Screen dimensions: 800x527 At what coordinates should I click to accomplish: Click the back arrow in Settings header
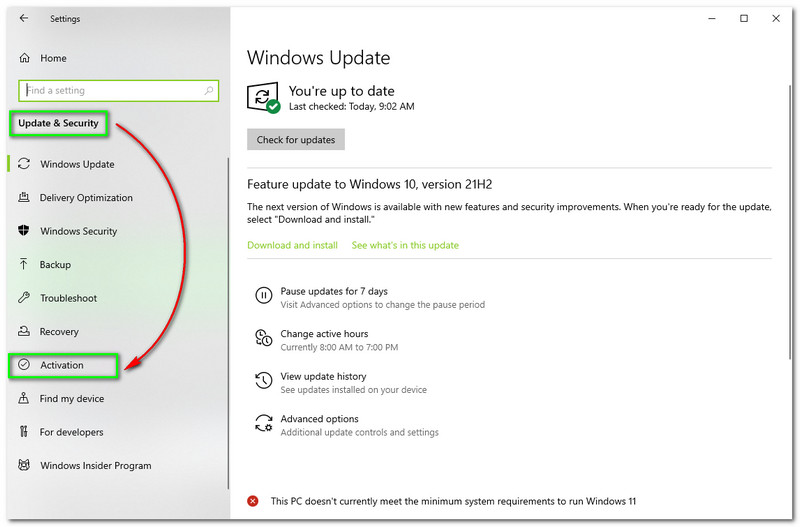(24, 18)
